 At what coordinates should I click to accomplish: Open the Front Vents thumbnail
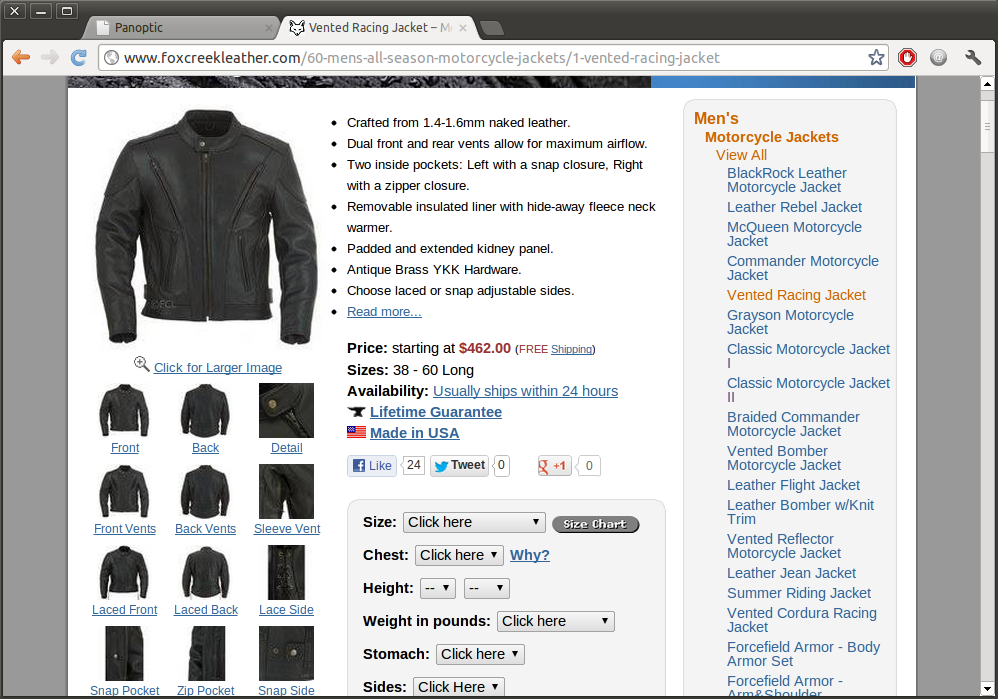click(124, 491)
